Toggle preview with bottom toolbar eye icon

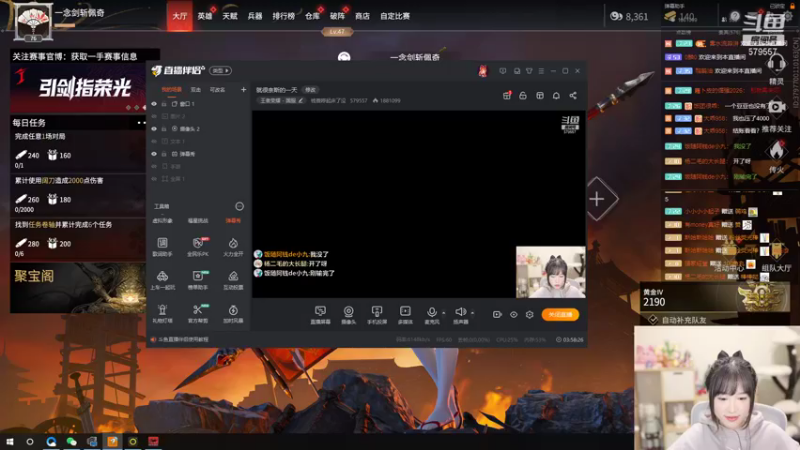(514, 315)
